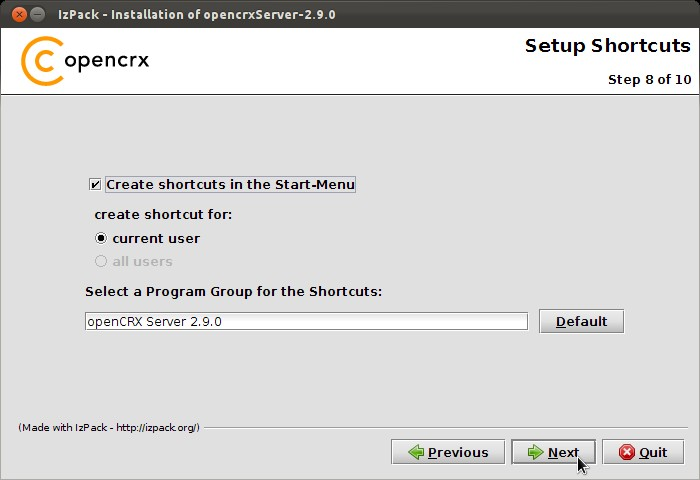Select the current user radio button
This screenshot has height=480, width=700.
coord(101,238)
